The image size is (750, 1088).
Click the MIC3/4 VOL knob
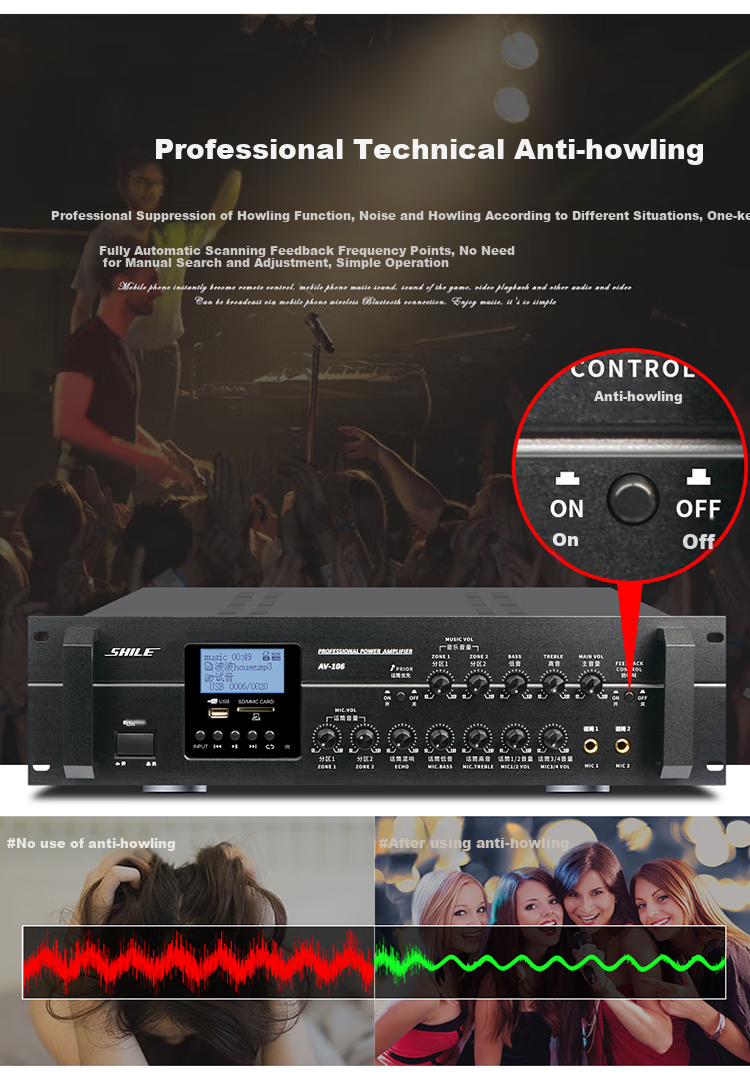click(x=553, y=739)
